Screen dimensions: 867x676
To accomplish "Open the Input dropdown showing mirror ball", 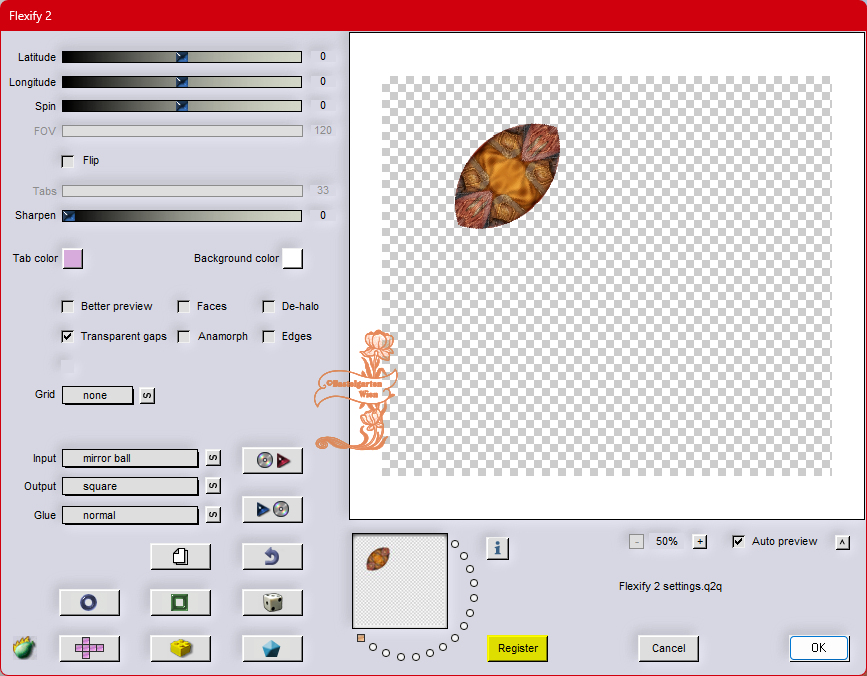I will tap(130, 458).
